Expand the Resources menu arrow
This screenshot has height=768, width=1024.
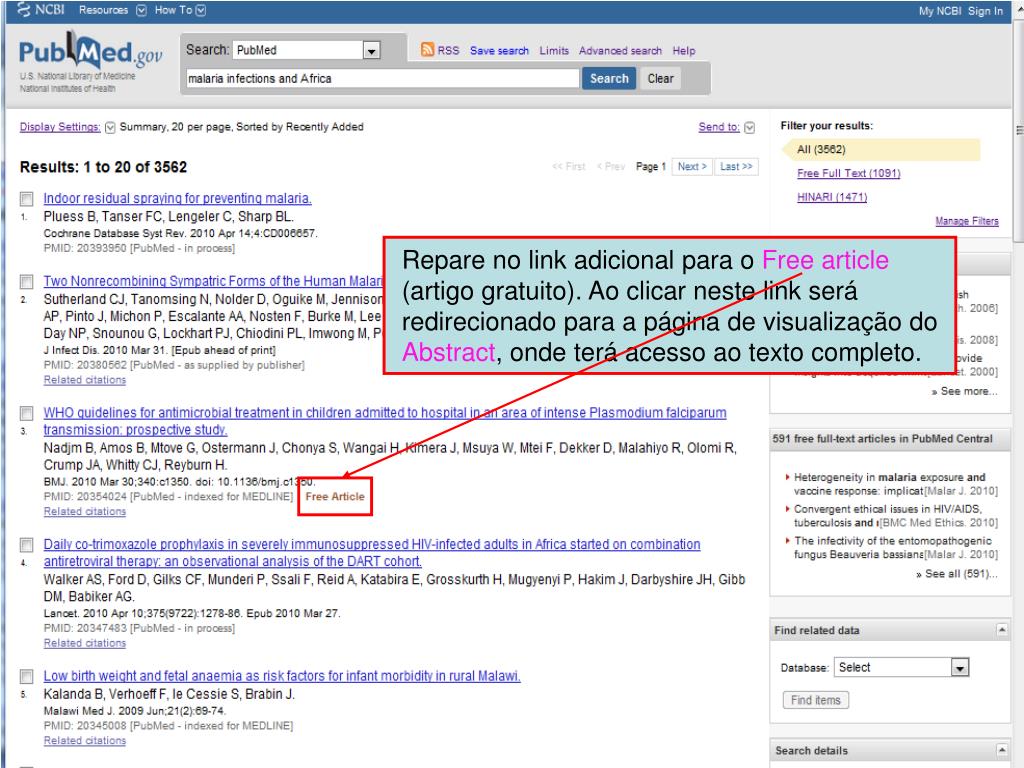(141, 10)
